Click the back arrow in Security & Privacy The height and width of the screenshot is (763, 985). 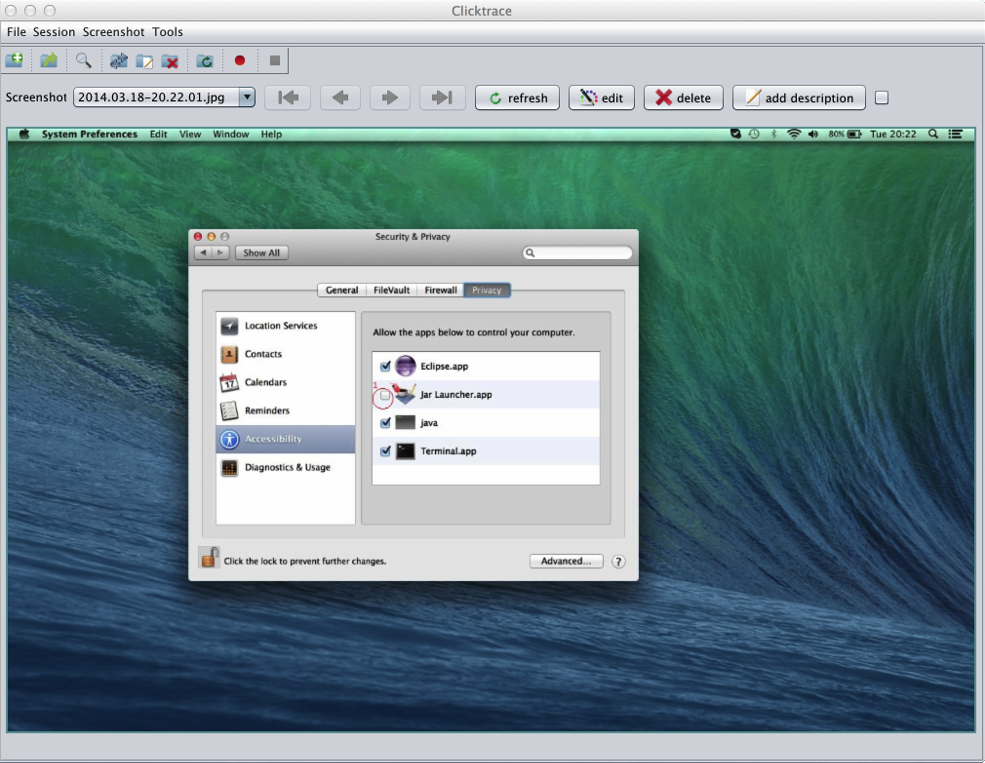[203, 252]
